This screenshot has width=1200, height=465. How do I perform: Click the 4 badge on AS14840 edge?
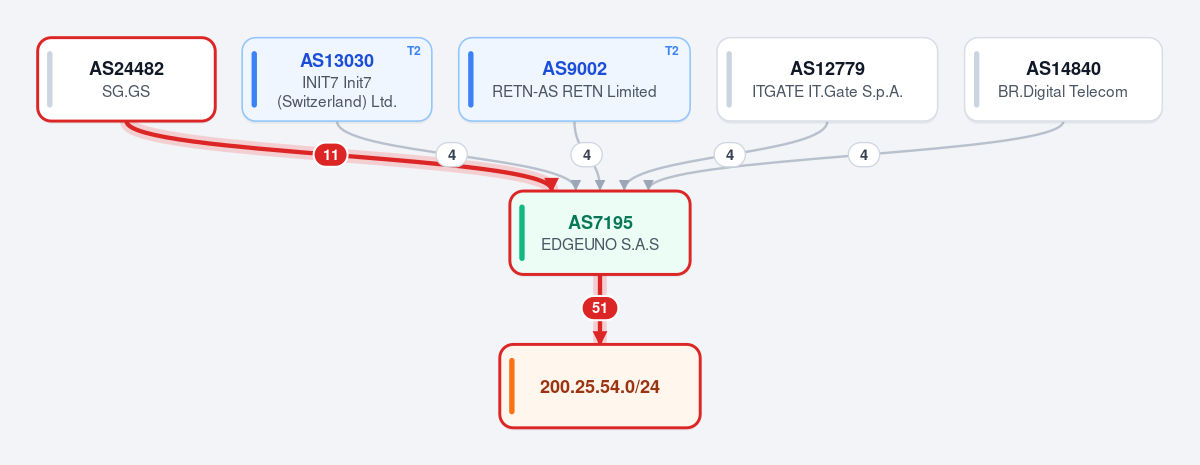coord(864,155)
